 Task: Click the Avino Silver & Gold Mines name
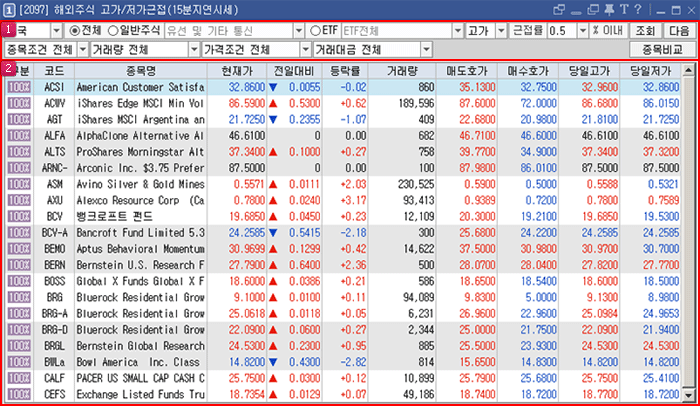(x=140, y=184)
